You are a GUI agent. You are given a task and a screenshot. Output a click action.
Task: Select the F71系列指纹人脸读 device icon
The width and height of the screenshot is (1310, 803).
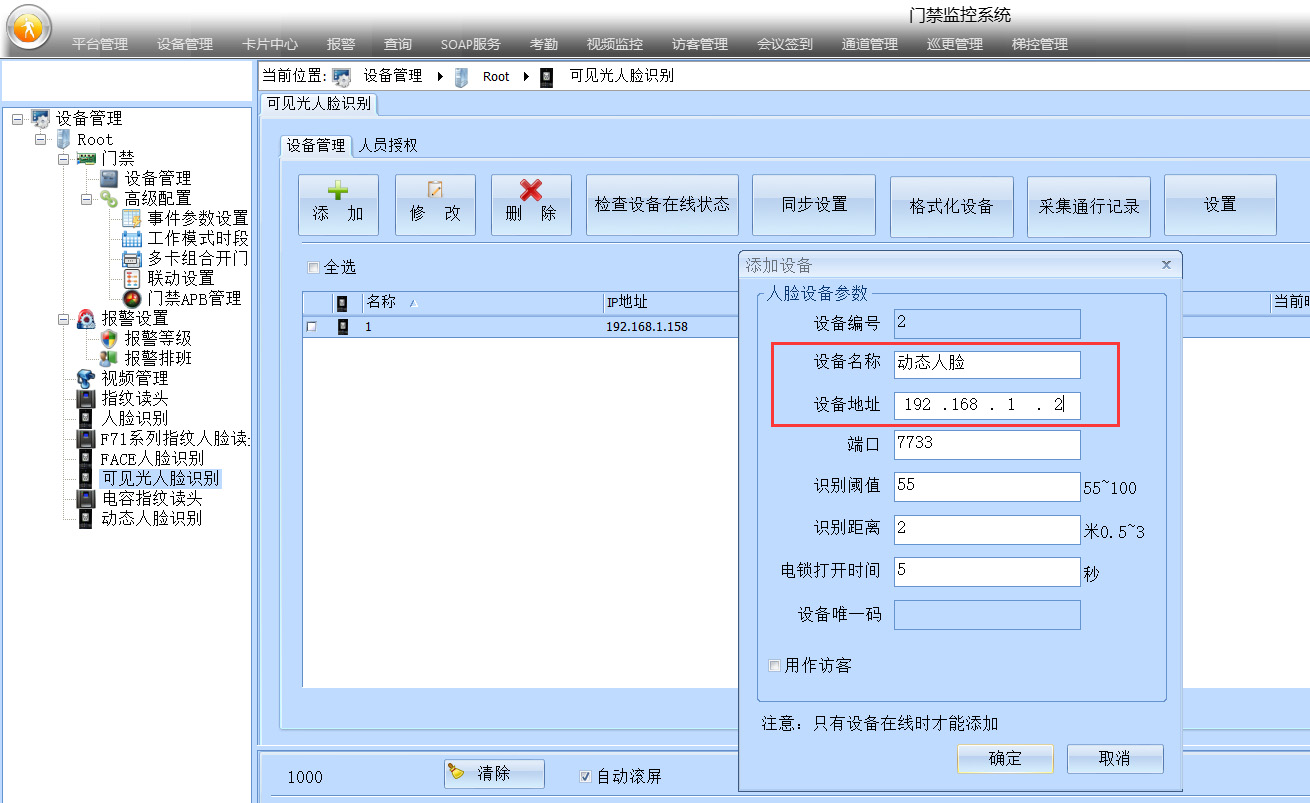[86, 438]
